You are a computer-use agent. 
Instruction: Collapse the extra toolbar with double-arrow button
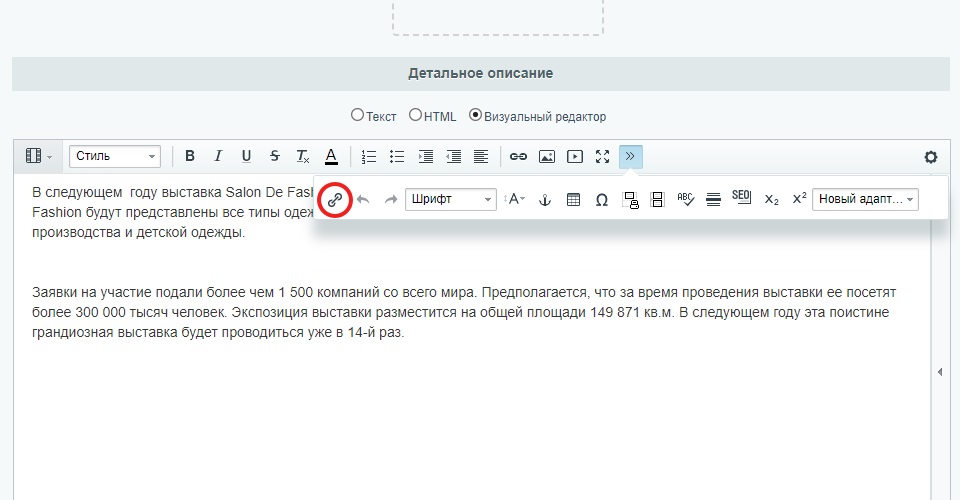pyautogui.click(x=630, y=157)
